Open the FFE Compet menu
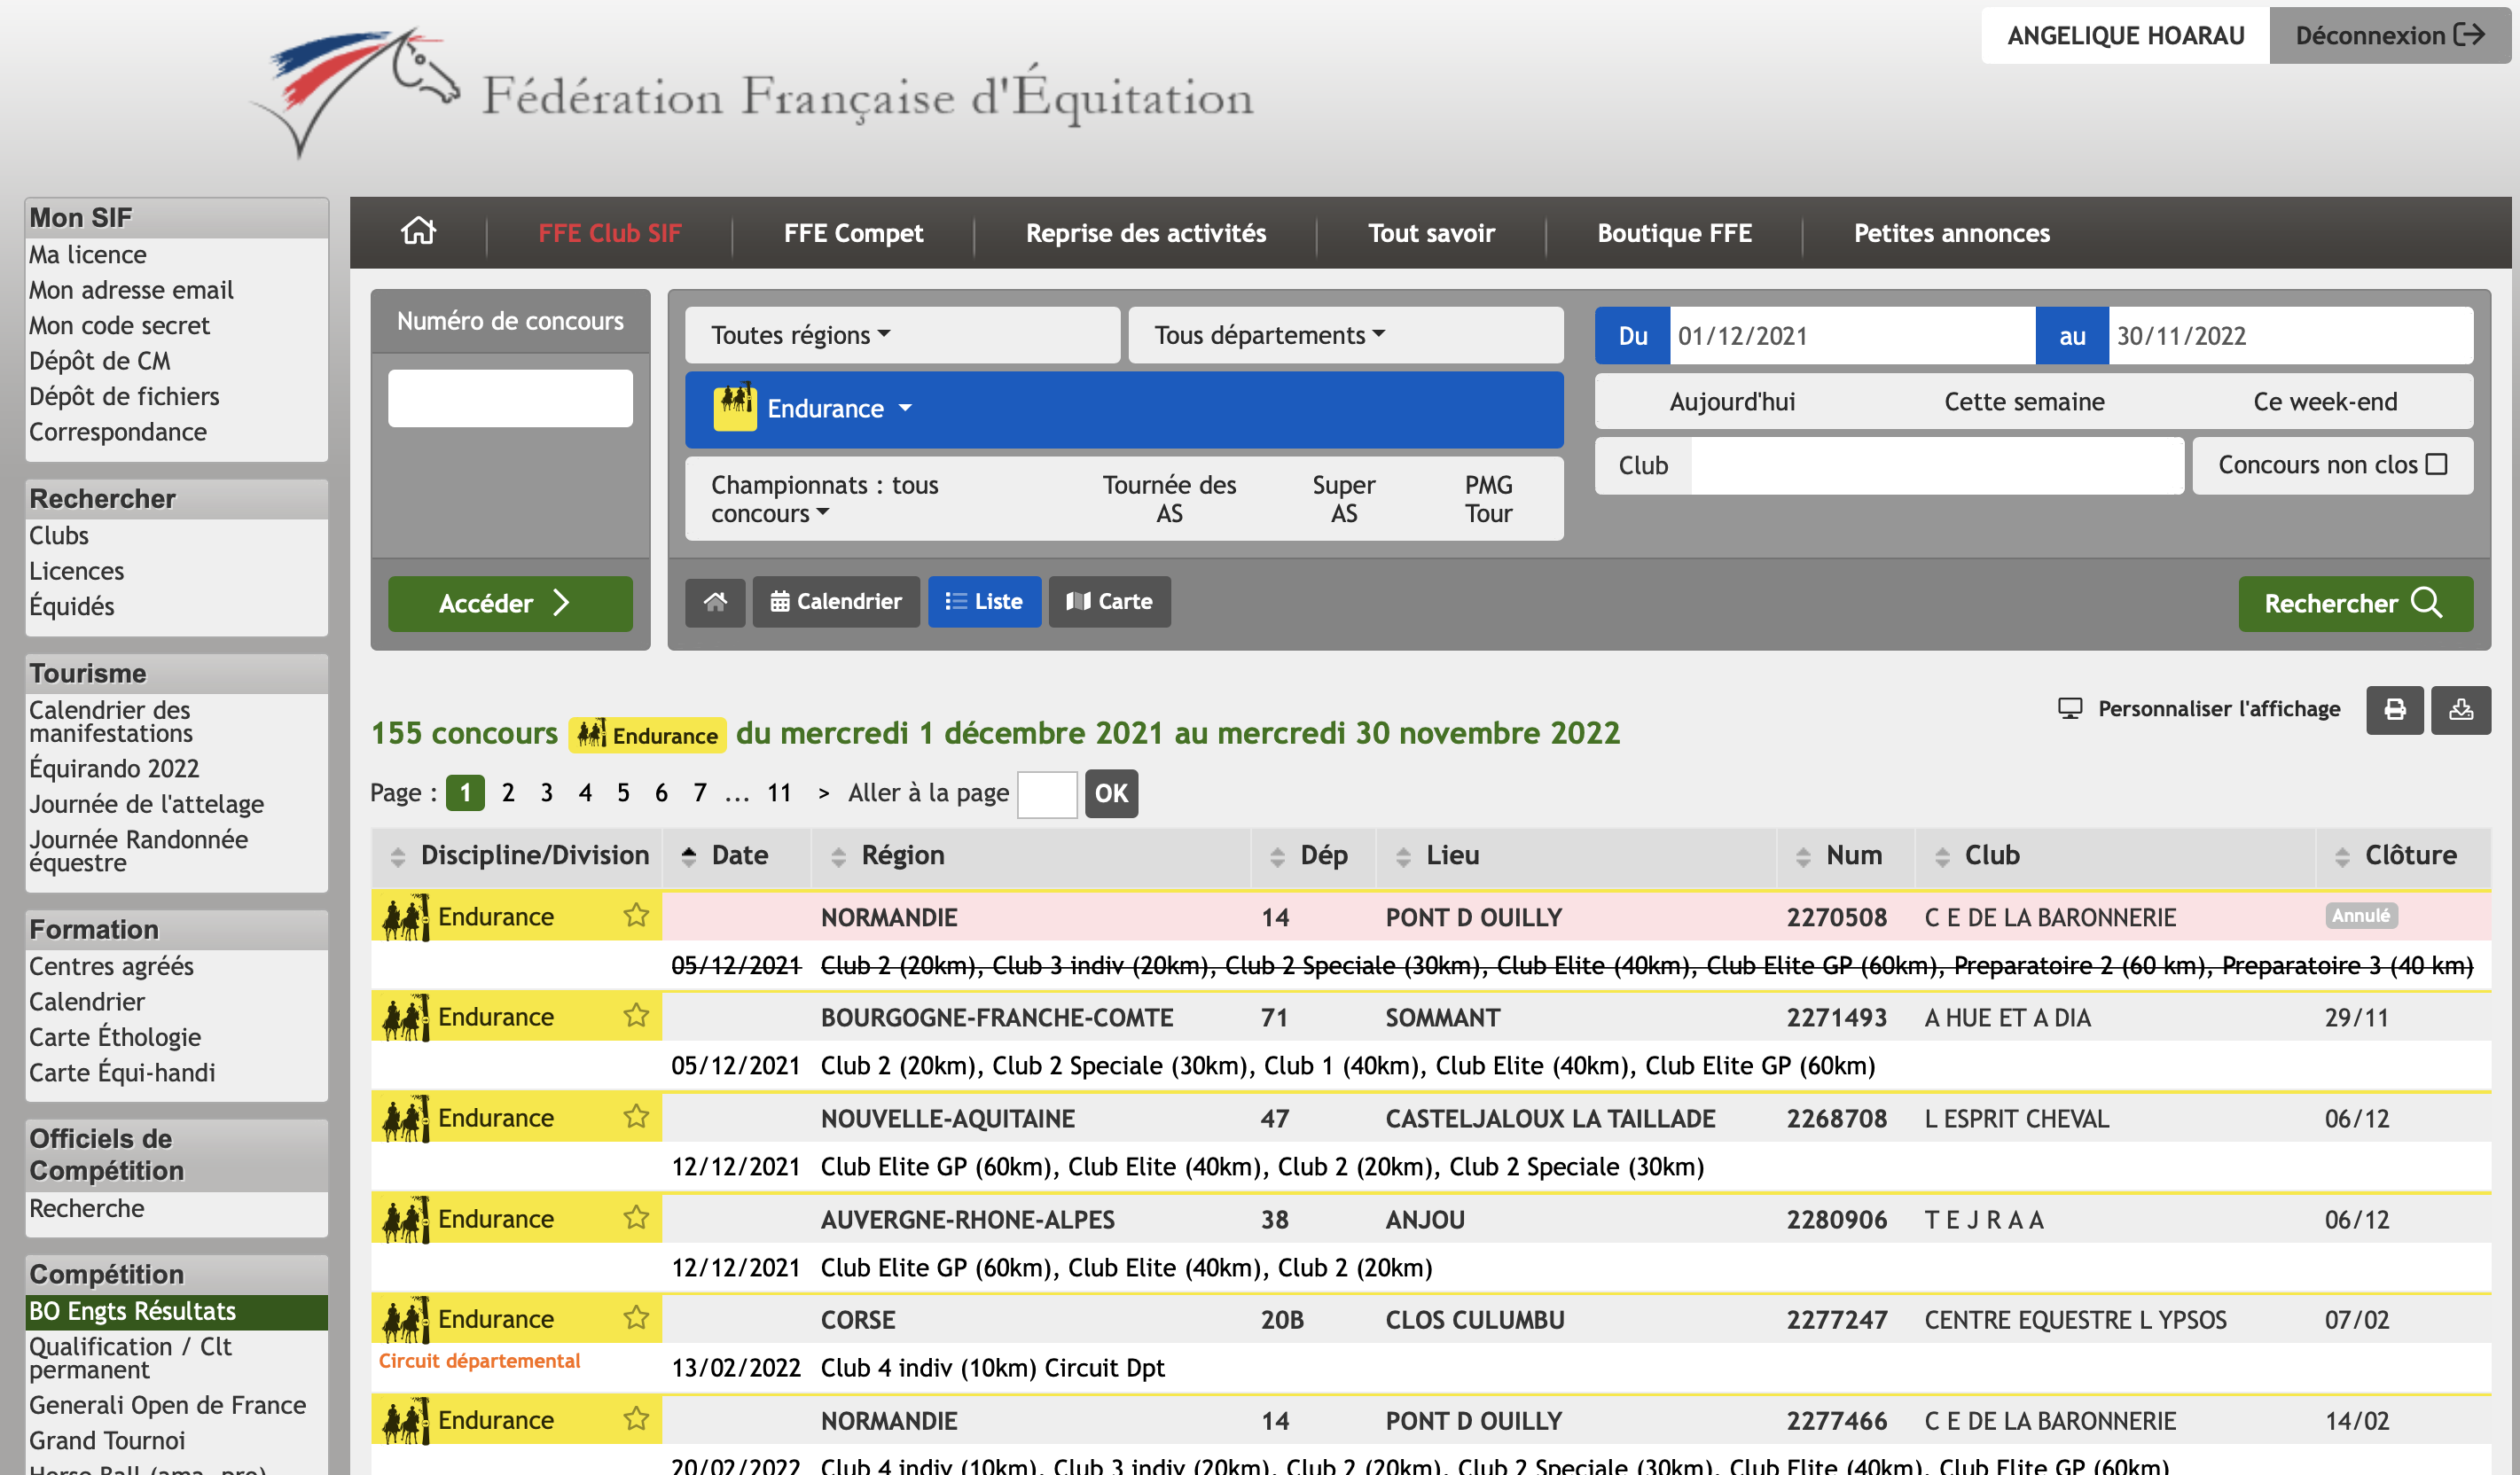This screenshot has height=1475, width=2520. click(x=853, y=233)
